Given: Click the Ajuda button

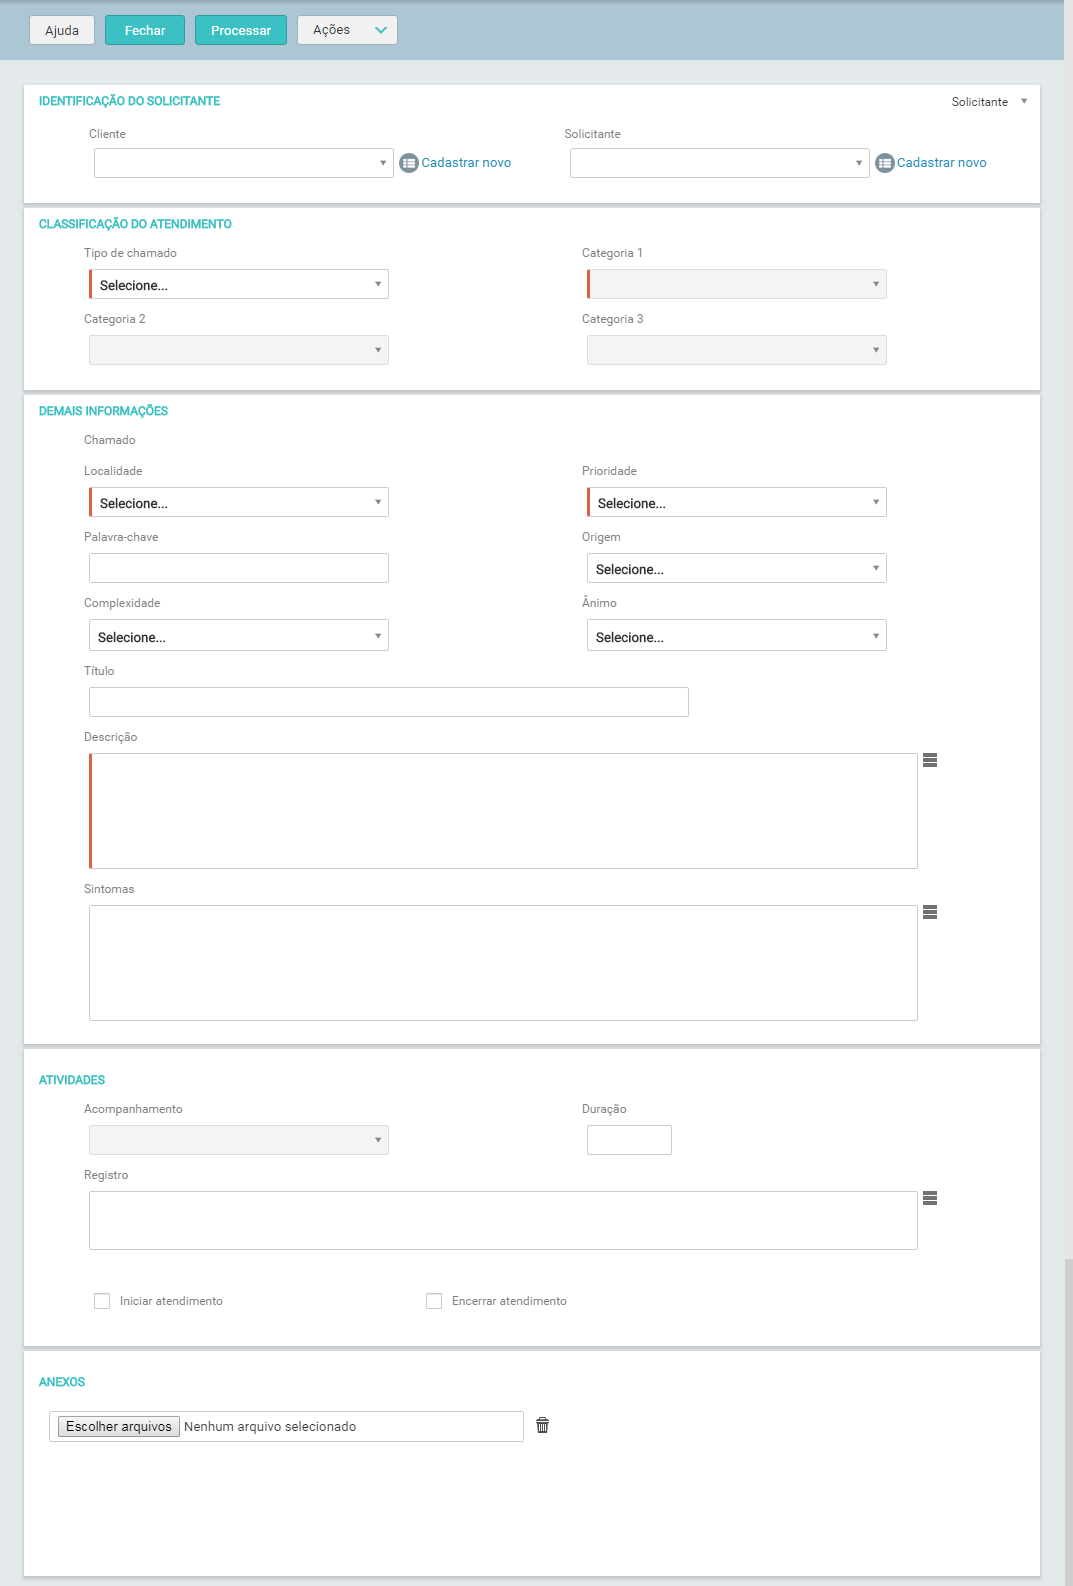Looking at the screenshot, I should tap(62, 30).
